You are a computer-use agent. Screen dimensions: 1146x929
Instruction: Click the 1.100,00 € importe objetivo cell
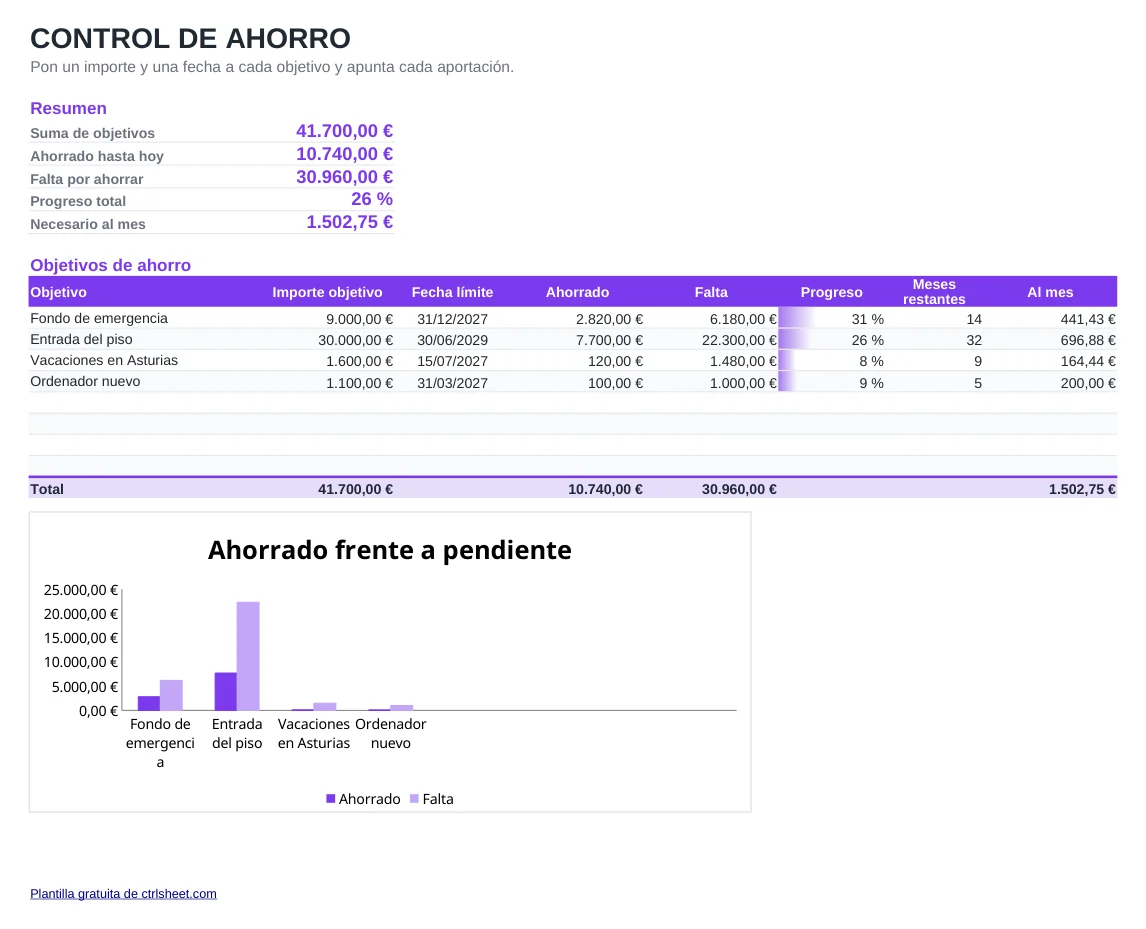(359, 383)
